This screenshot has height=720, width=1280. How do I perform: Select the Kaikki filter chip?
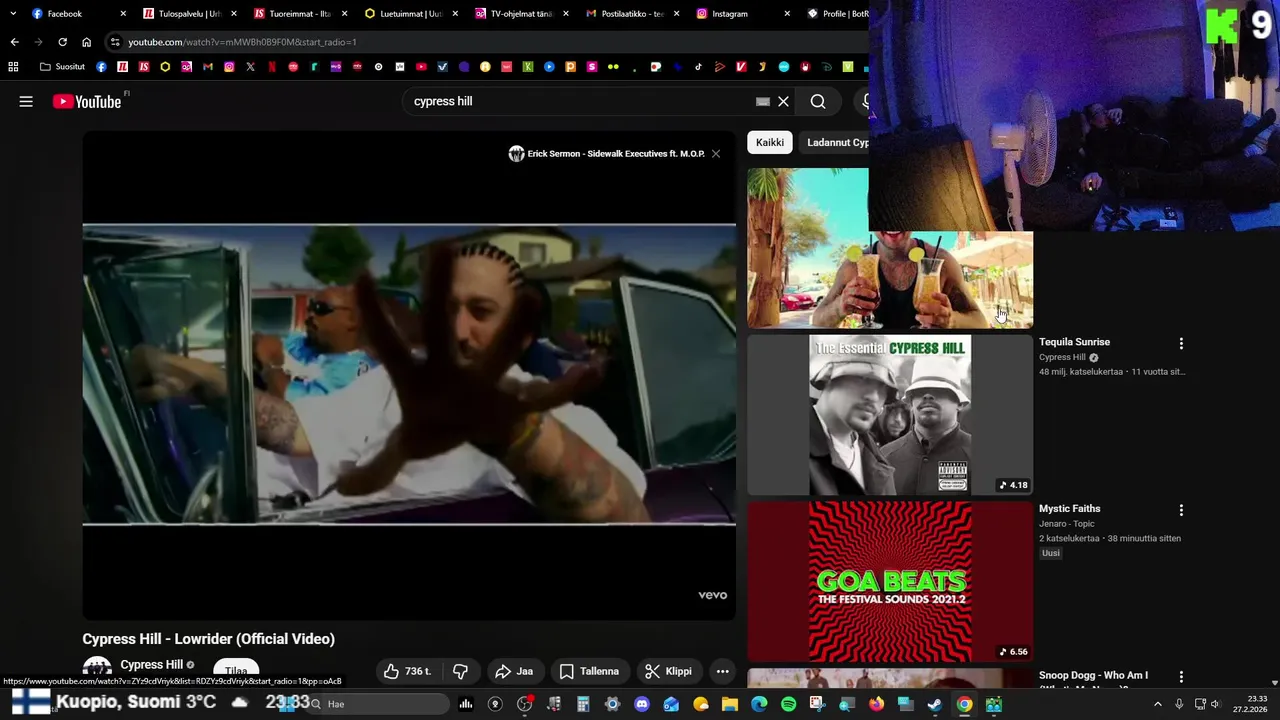(770, 142)
